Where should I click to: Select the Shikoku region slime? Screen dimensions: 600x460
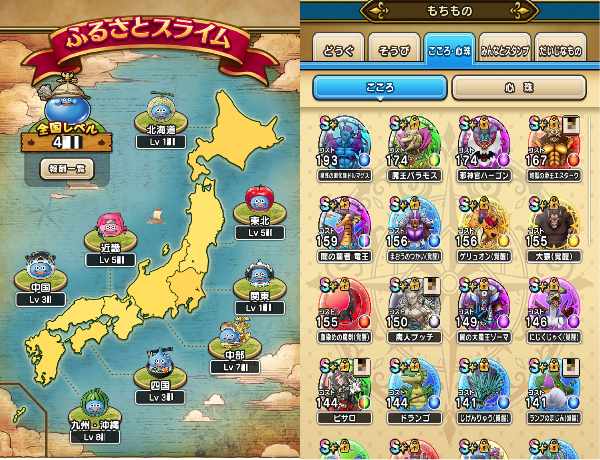pyautogui.click(x=160, y=364)
